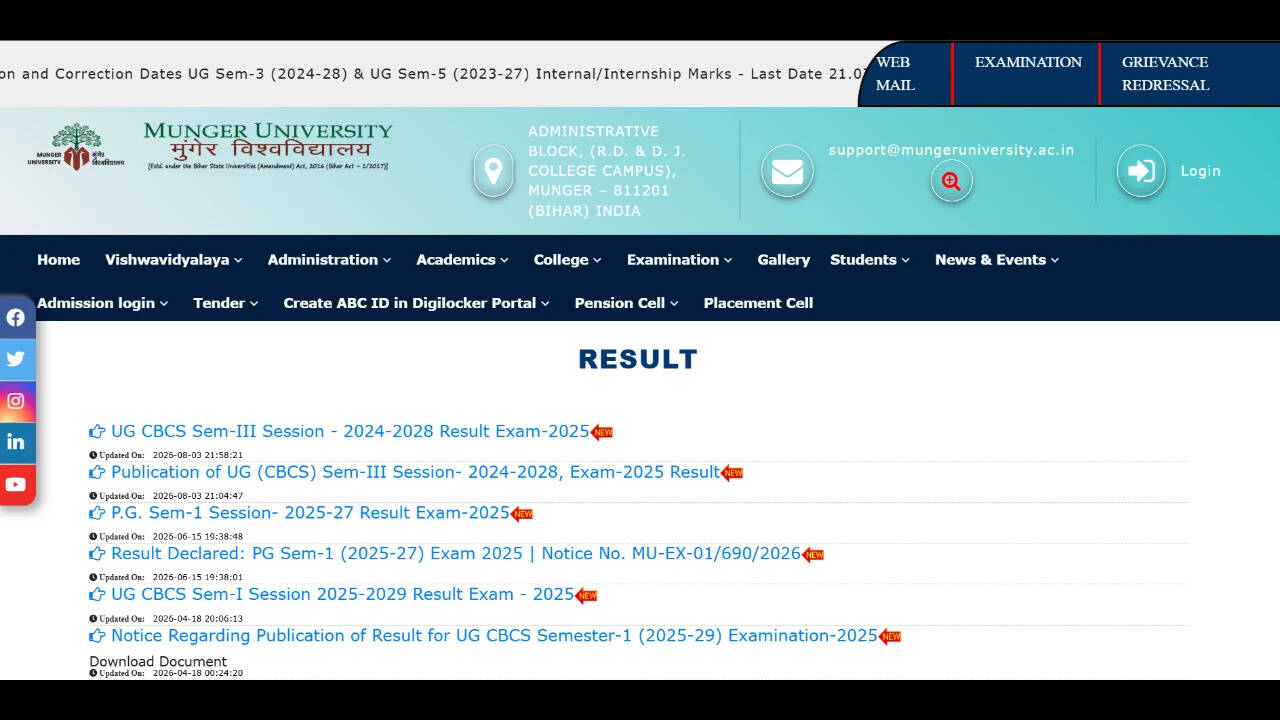This screenshot has width=1280, height=720.
Task: Open the Facebook social sidebar icon
Action: (x=17, y=318)
